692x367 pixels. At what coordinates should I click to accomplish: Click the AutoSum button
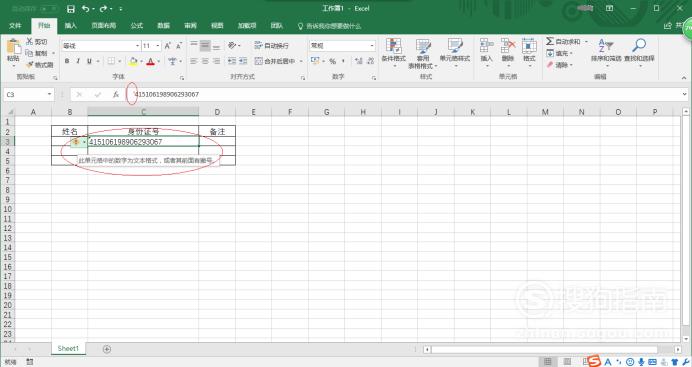pos(563,41)
